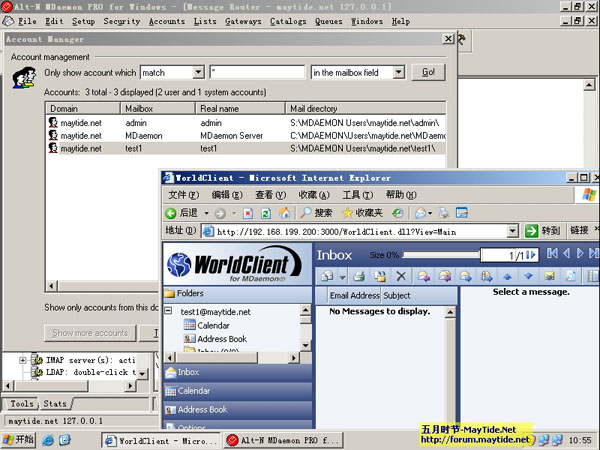Click the Mailbox column header
The height and width of the screenshot is (450, 600).
tap(139, 107)
